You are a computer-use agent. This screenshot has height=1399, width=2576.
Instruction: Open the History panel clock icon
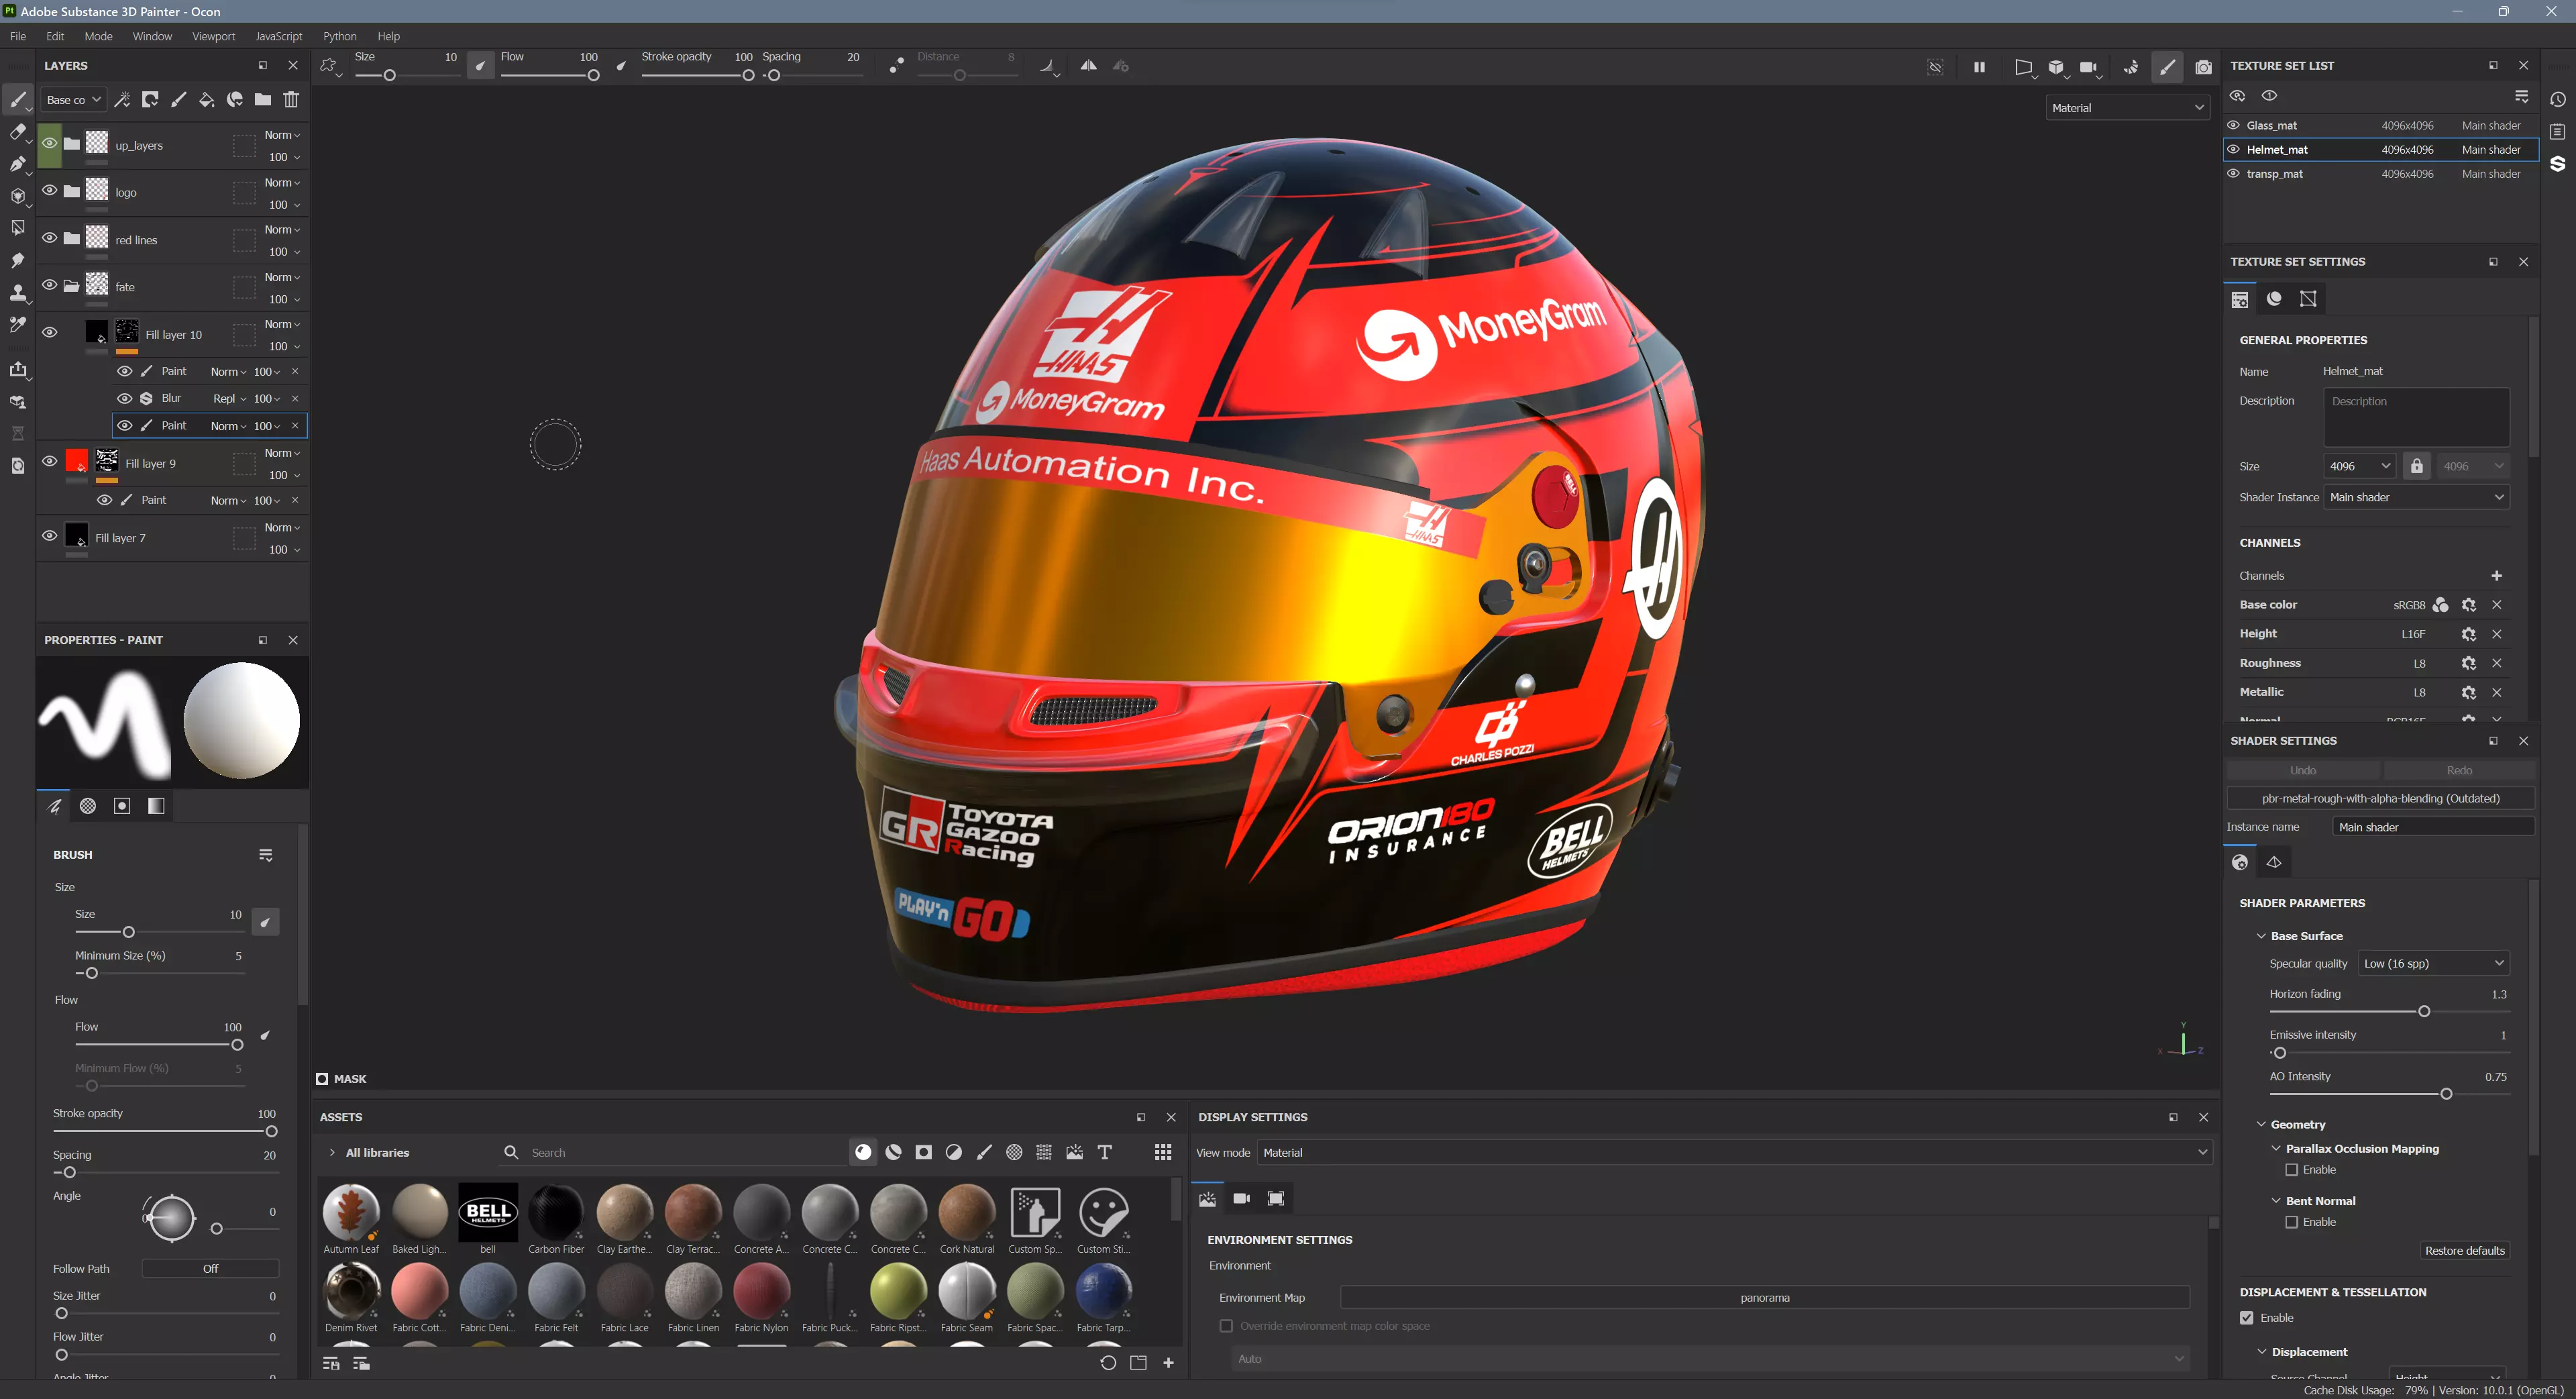pos(2557,100)
